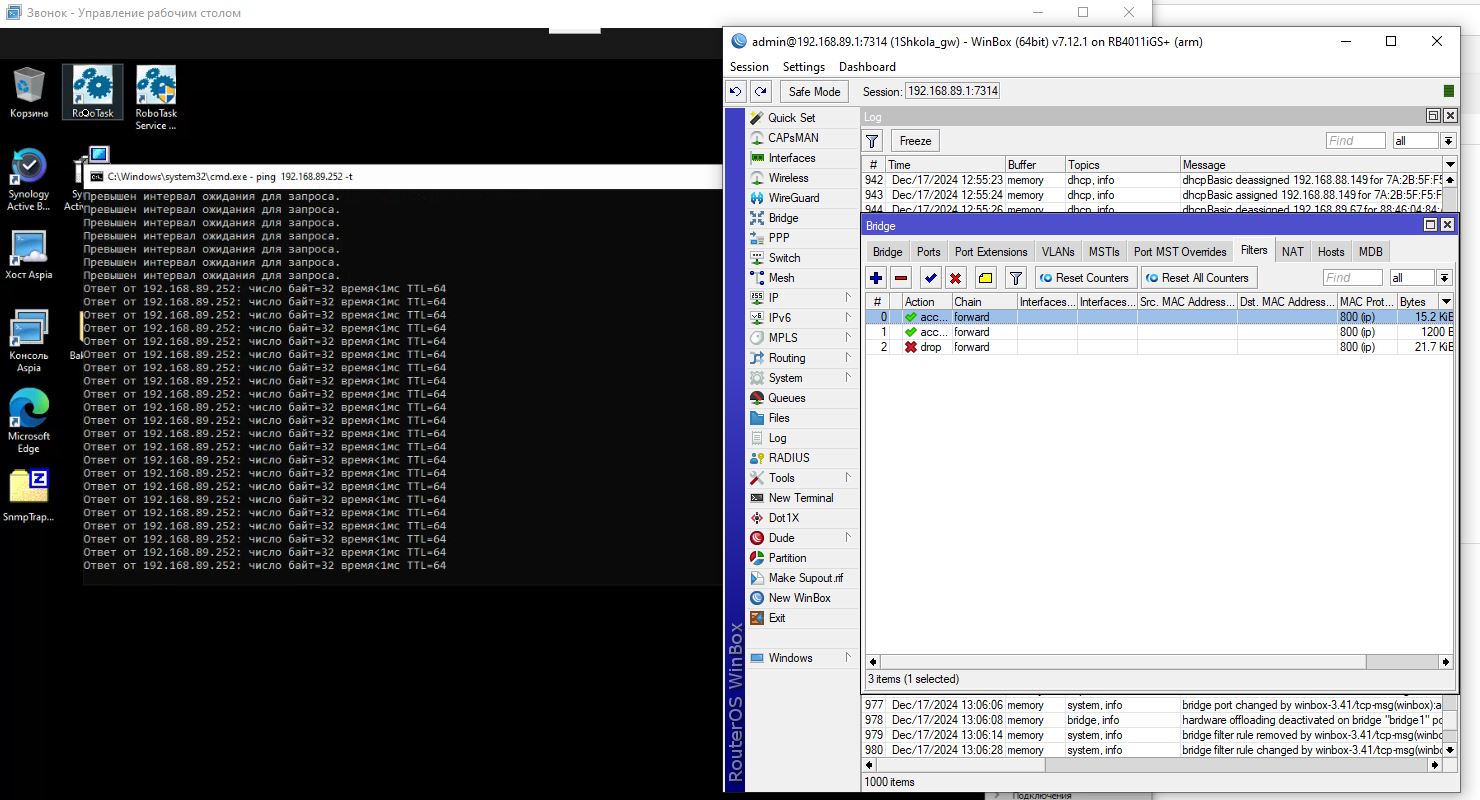Switch to the VLANs tab
Image resolution: width=1480 pixels, height=800 pixels.
coord(1058,252)
